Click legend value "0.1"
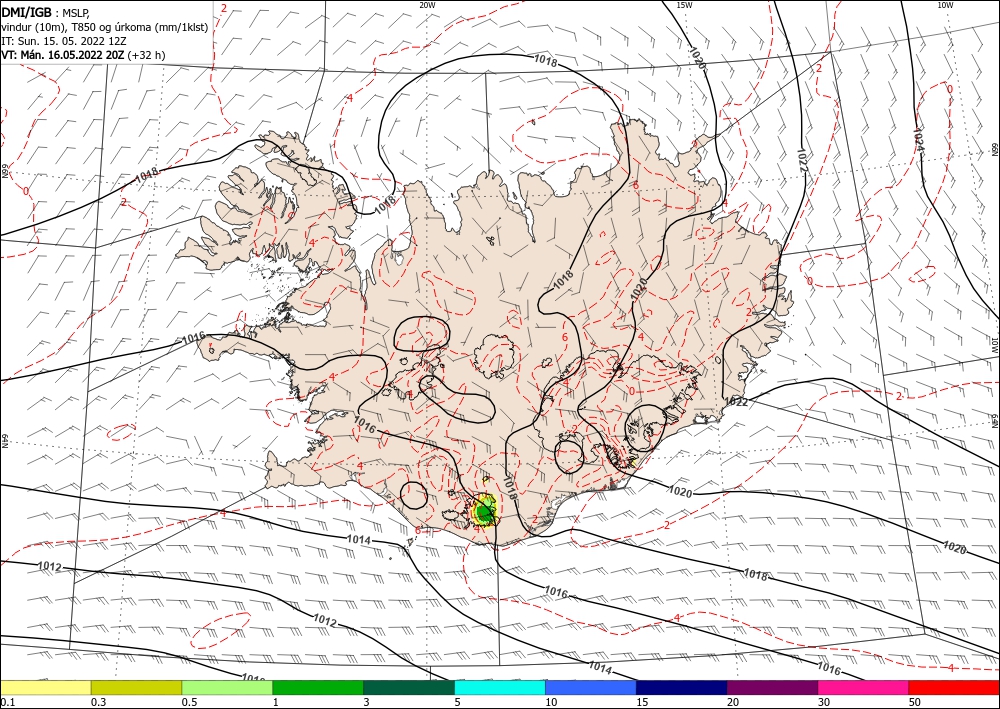Screen dimensions: 1000x709 (x=7, y=702)
